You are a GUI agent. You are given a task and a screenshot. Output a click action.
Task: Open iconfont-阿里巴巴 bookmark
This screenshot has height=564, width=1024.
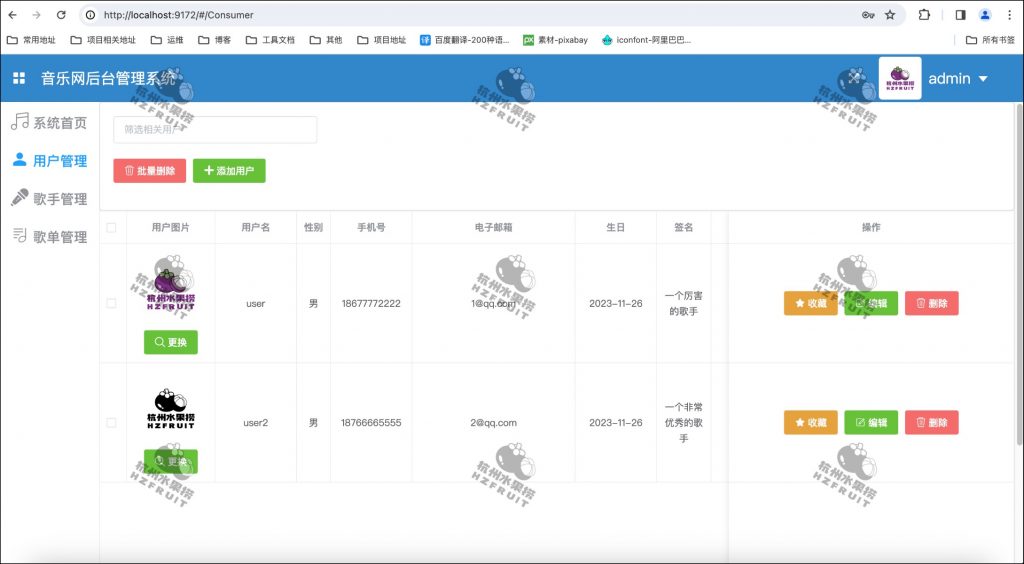(x=646, y=40)
